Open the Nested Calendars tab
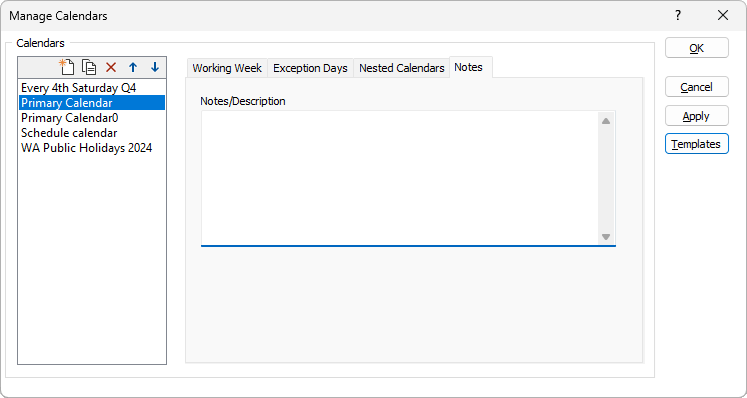 pos(402,68)
